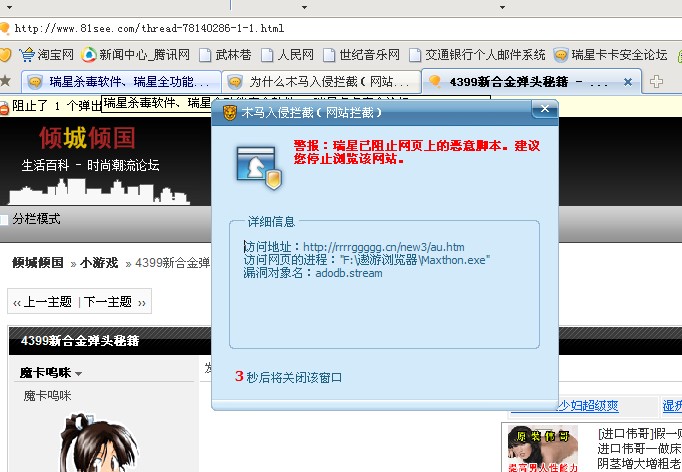Screen dimensions: 682x472
Task: Click the page icon beside 交通银行个人邮件系统
Action: (415, 55)
